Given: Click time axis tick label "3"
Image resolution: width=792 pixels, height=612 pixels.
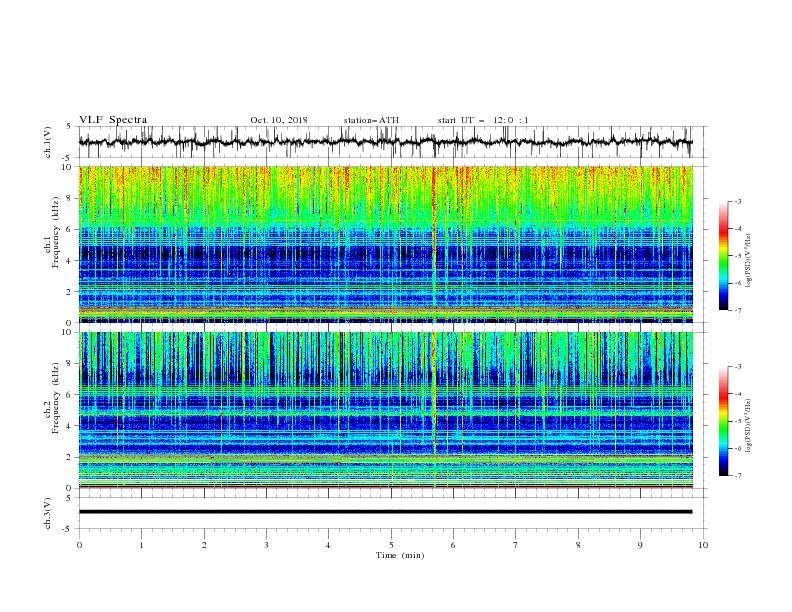Looking at the screenshot, I should coord(266,545).
